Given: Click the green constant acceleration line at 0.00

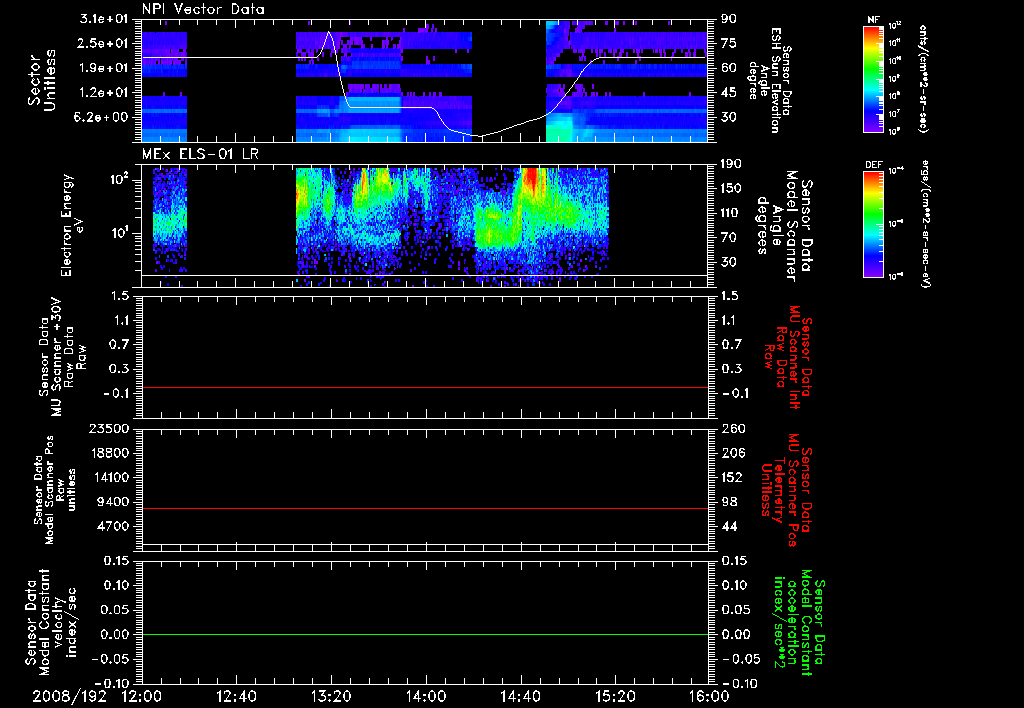Looking at the screenshot, I should [x=425, y=634].
